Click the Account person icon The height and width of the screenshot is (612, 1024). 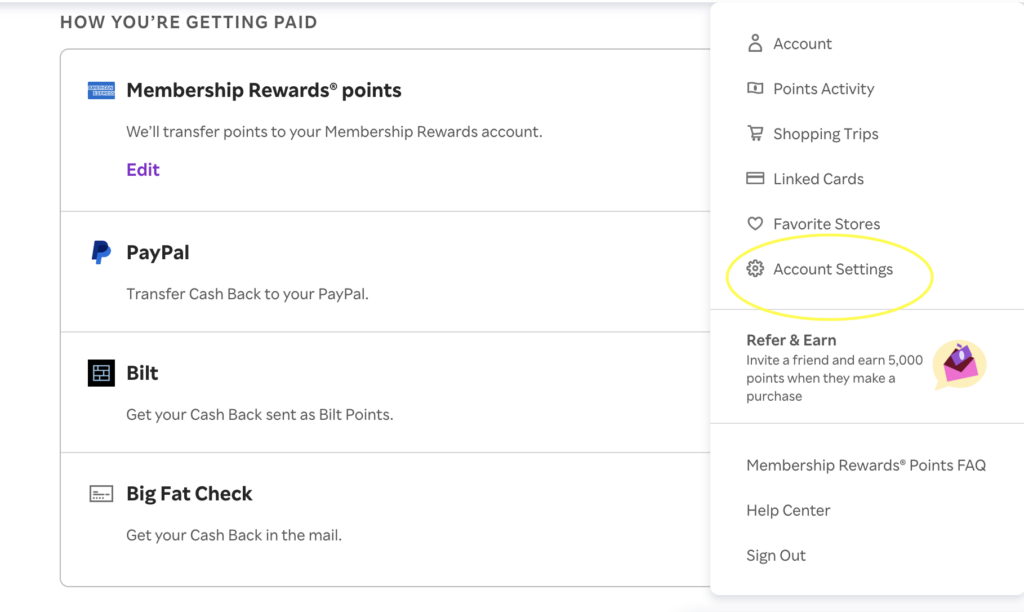755,43
